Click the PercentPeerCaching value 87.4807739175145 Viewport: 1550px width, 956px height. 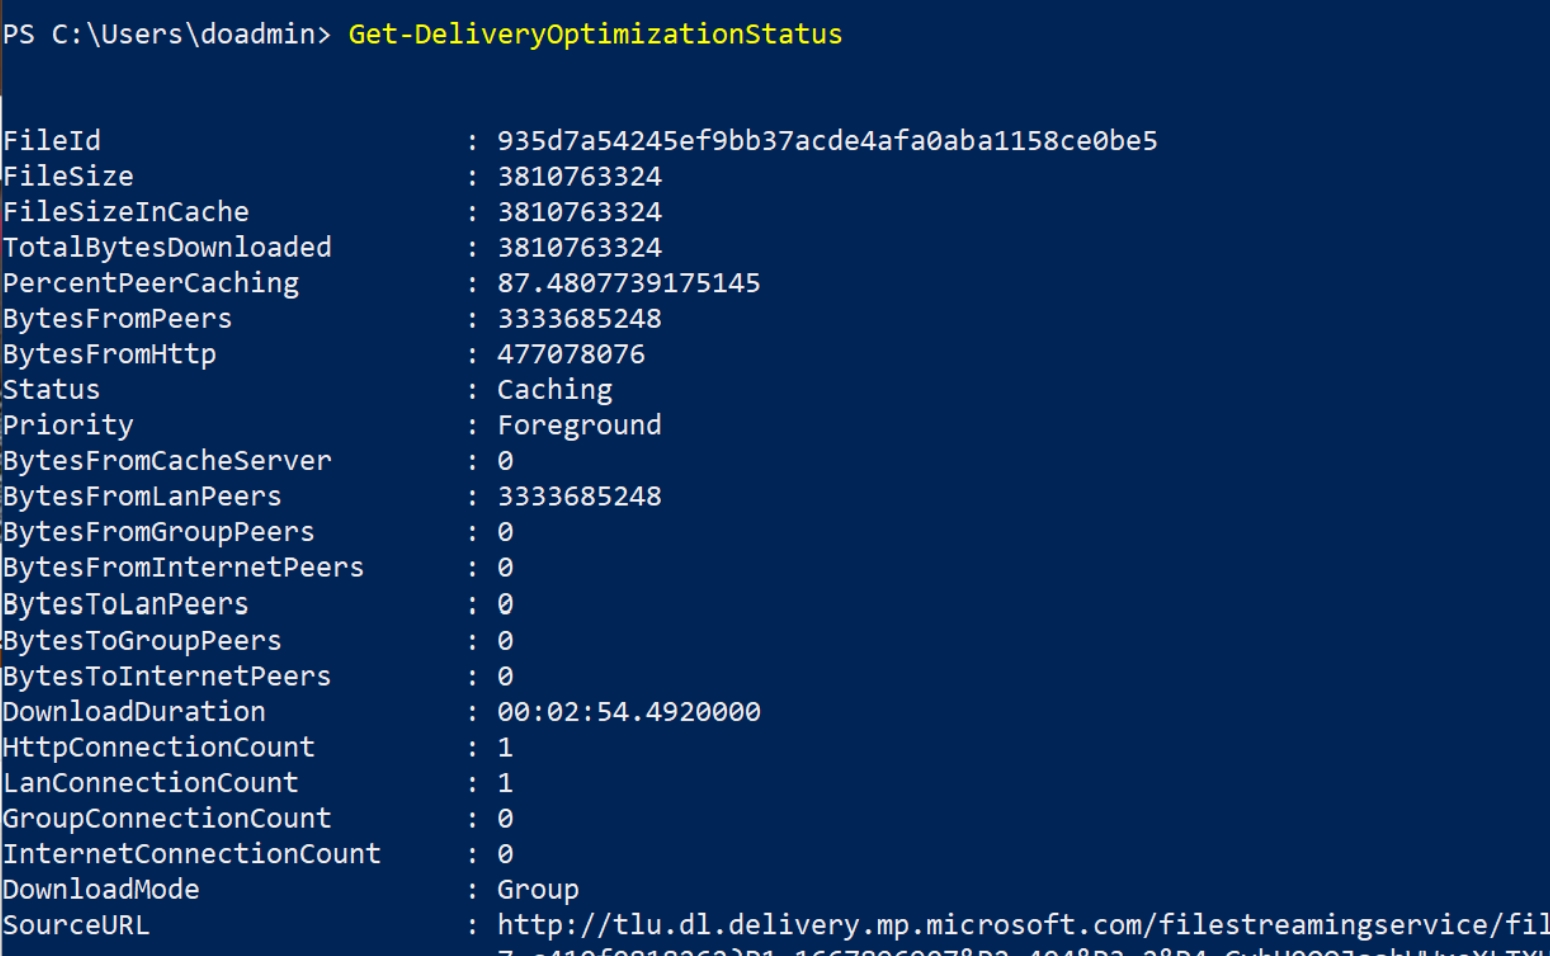tap(628, 283)
